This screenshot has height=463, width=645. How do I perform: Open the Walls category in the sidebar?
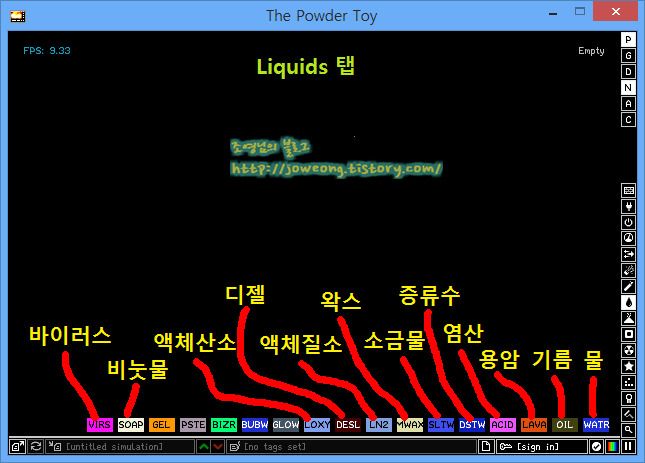(x=628, y=190)
